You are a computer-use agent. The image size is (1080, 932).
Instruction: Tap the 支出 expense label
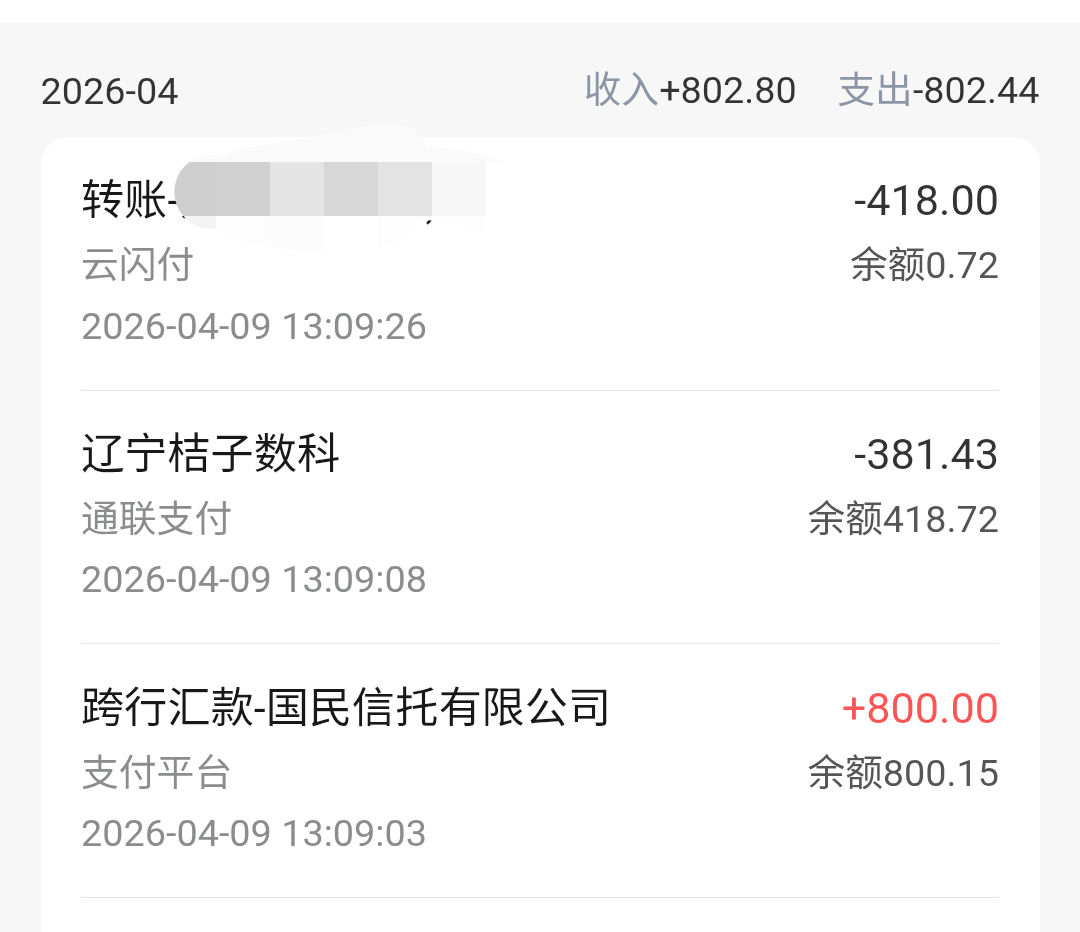tap(874, 90)
